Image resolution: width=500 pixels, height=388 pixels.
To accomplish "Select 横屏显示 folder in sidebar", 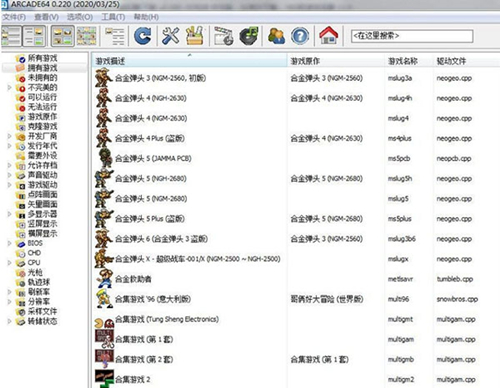I will 37,233.
